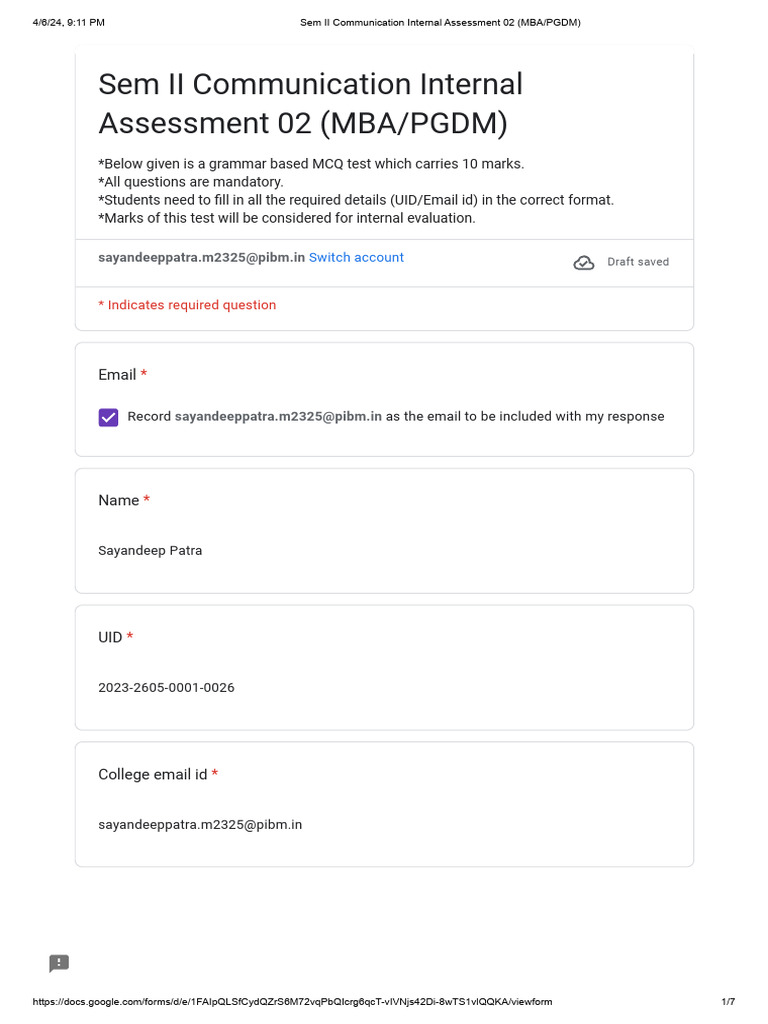
Task: Click the College email id answer field
Action: pos(200,824)
